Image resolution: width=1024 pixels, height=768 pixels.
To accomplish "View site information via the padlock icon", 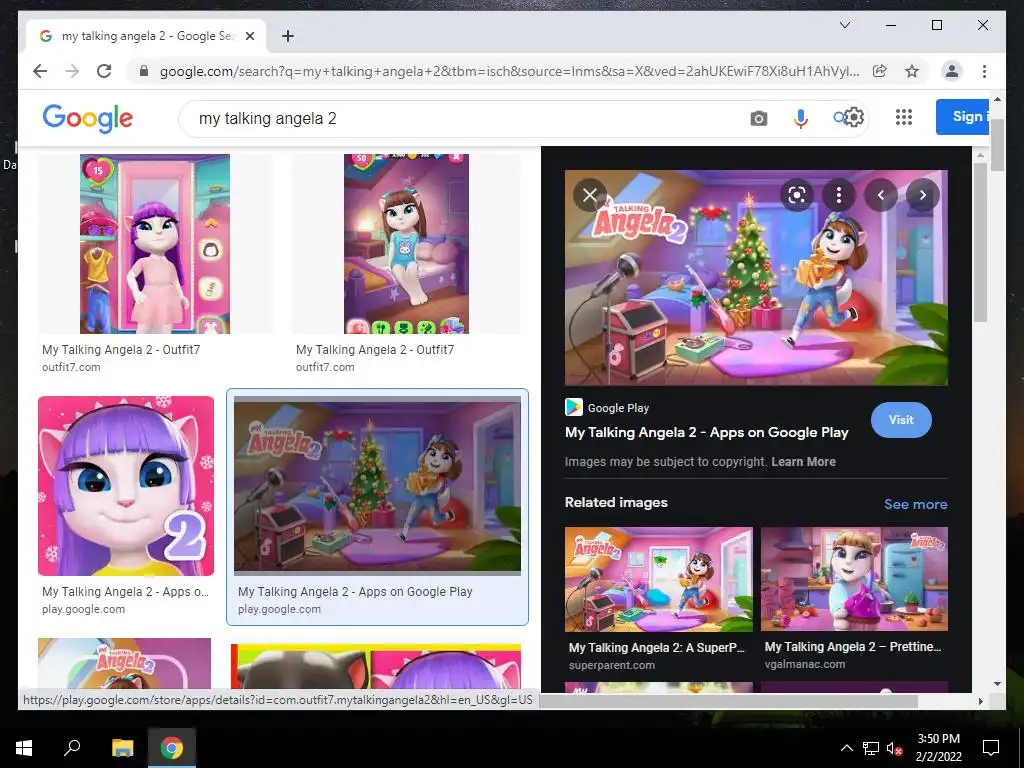I will coord(144,71).
